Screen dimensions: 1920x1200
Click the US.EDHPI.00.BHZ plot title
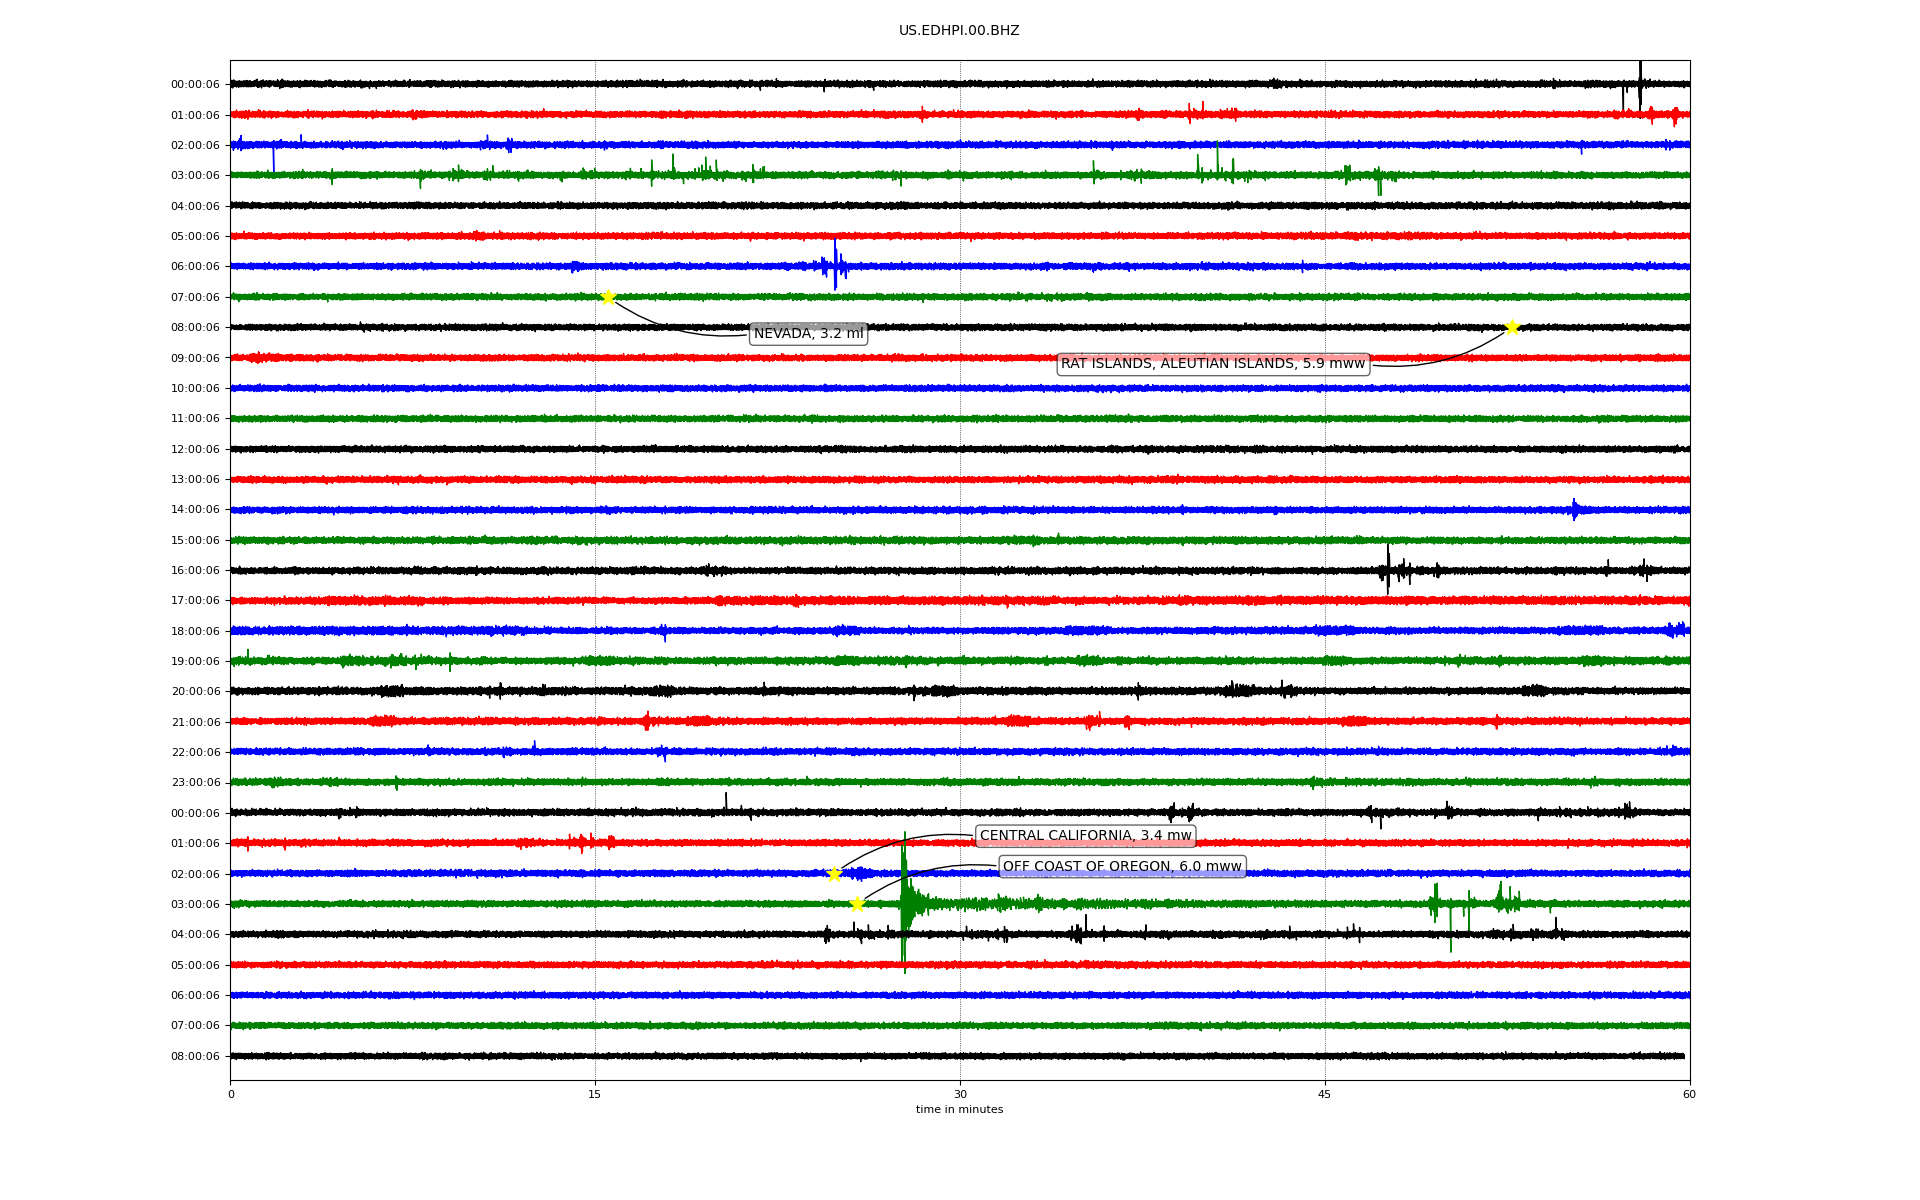pos(958,31)
